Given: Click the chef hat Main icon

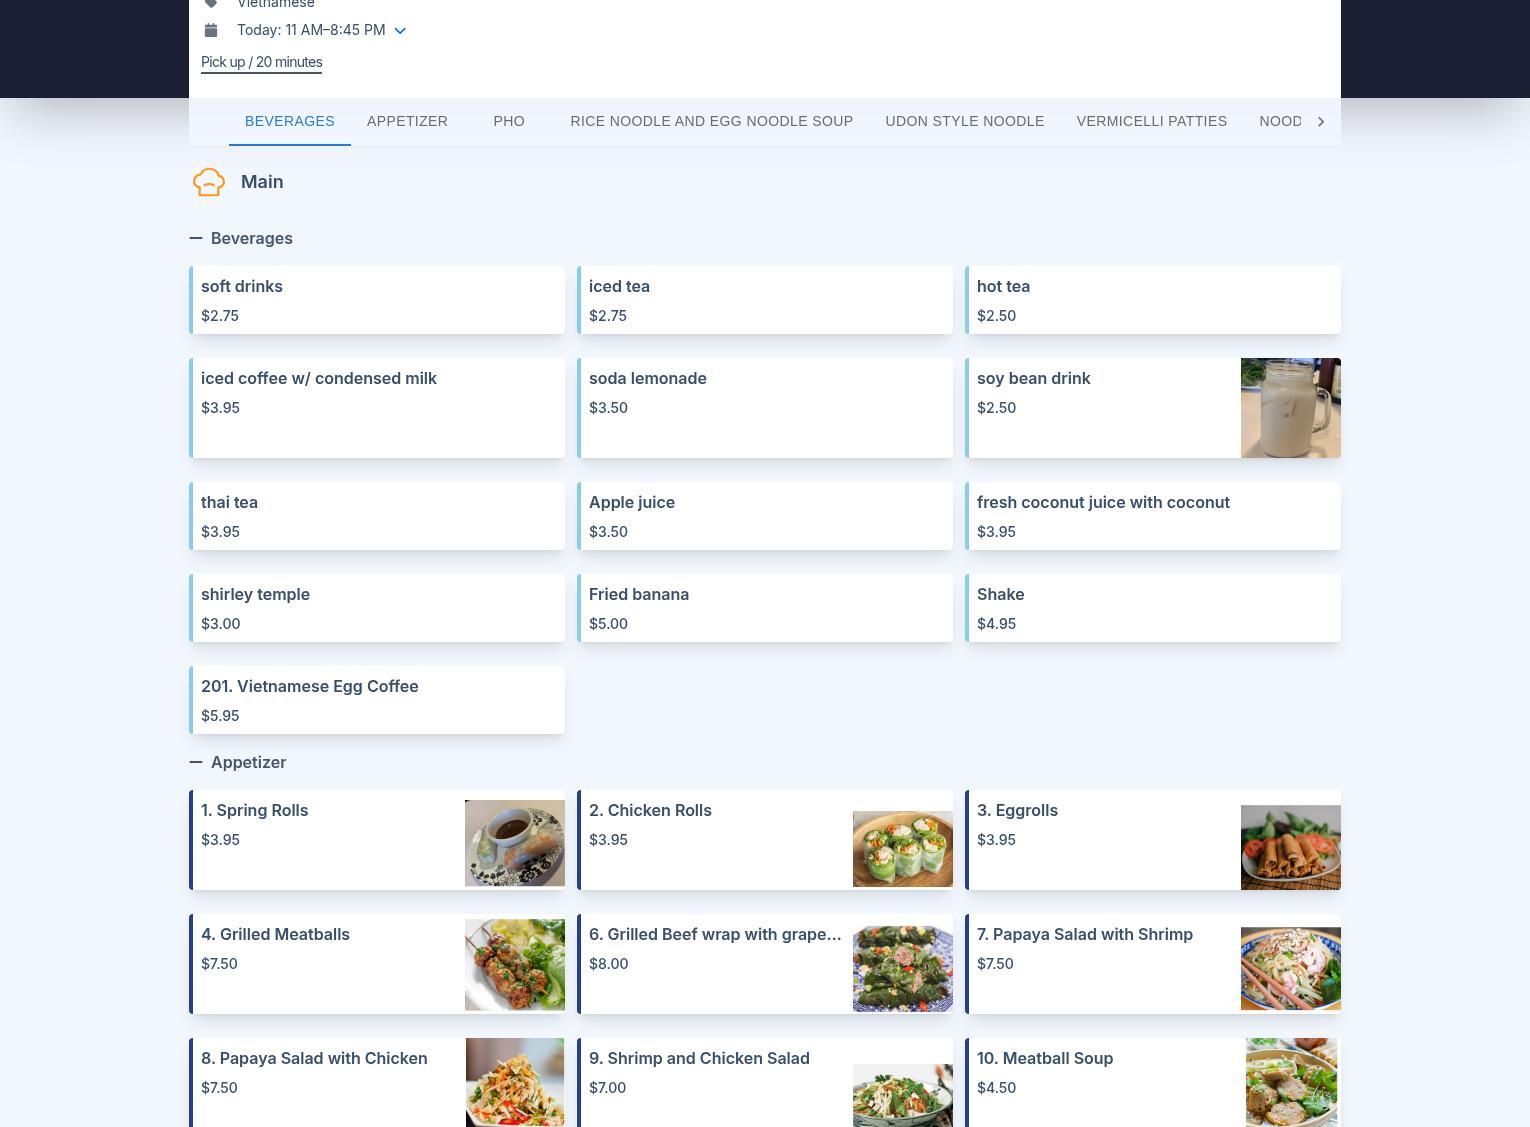Looking at the screenshot, I should click(209, 182).
